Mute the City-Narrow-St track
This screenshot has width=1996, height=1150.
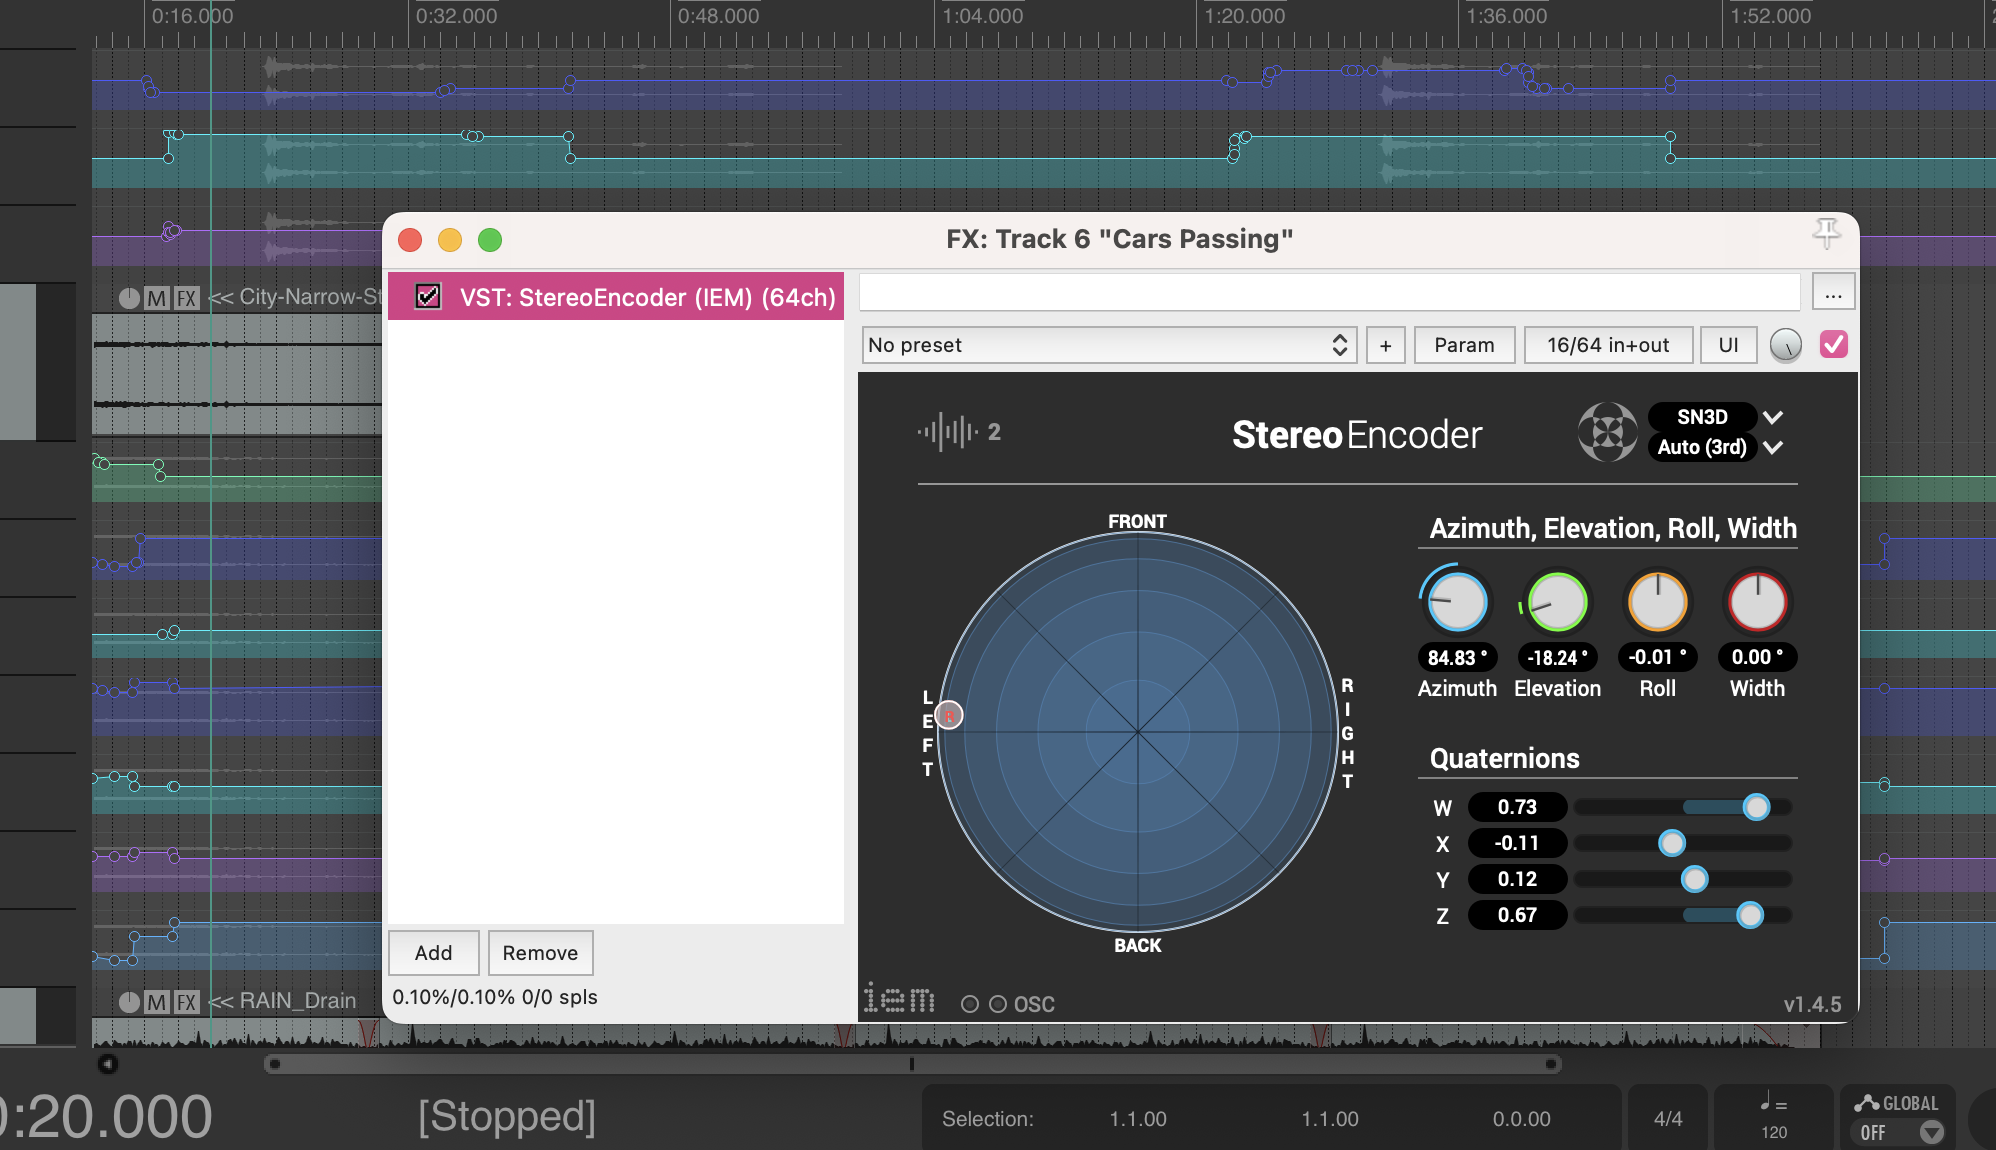[157, 298]
